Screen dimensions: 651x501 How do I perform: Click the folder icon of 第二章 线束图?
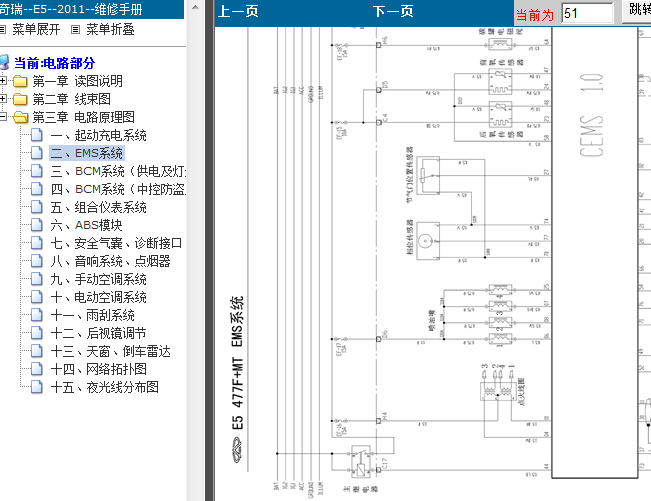(20, 99)
